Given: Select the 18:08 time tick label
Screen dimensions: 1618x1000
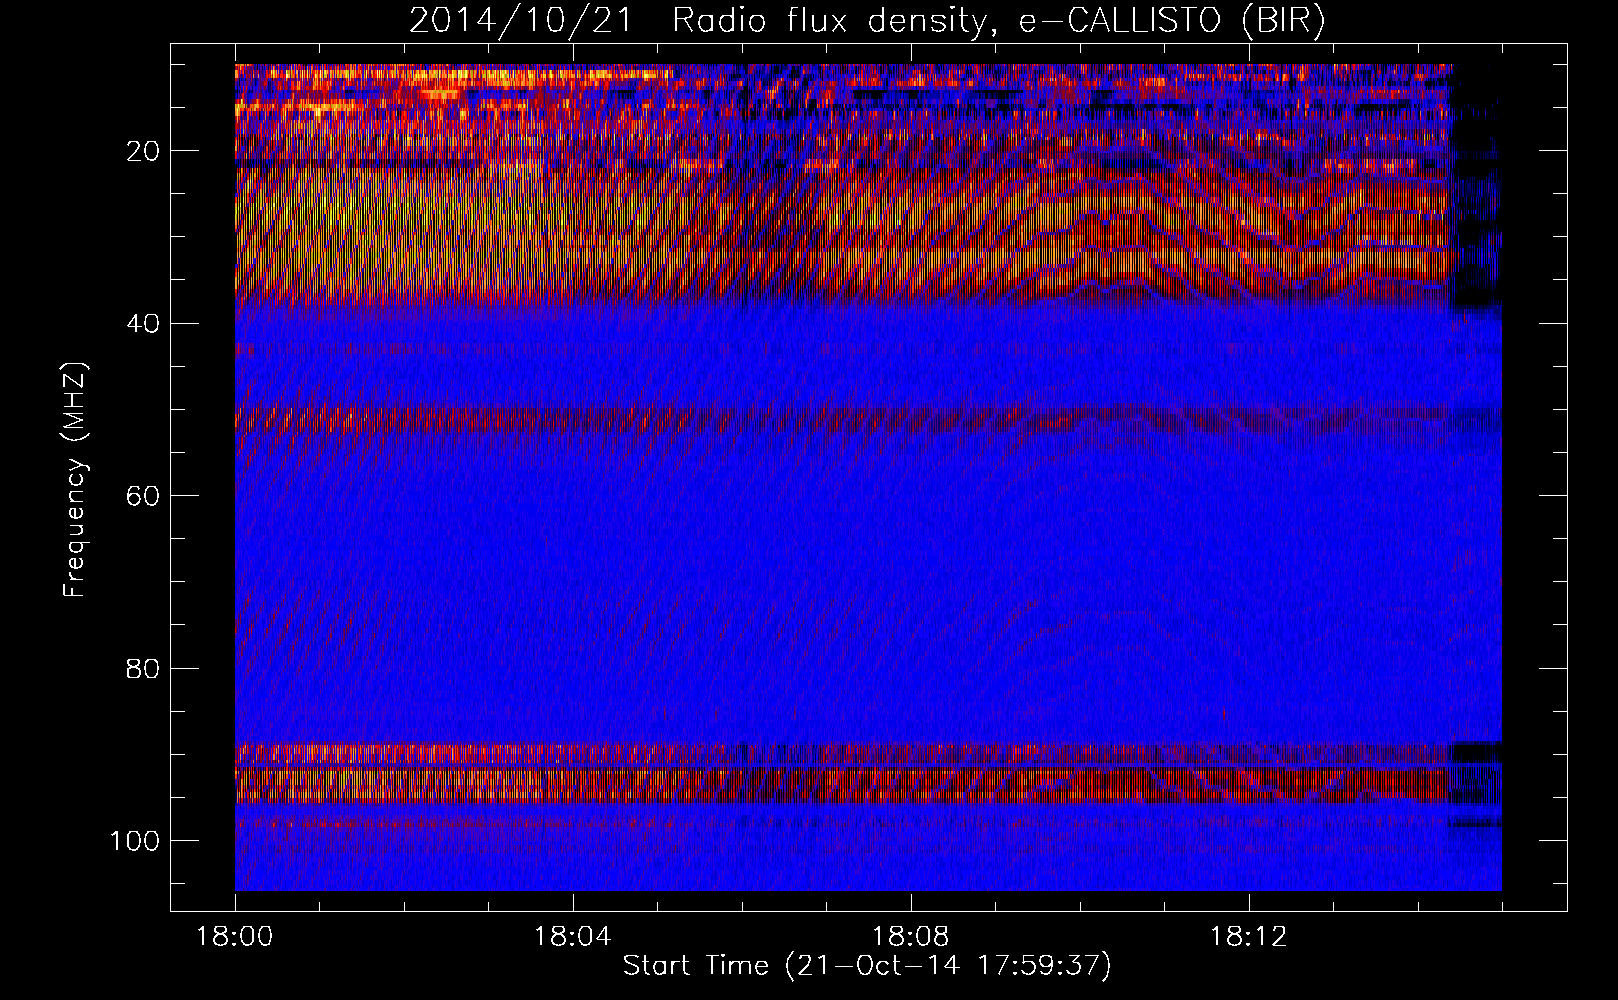Looking at the screenshot, I should click(x=911, y=937).
